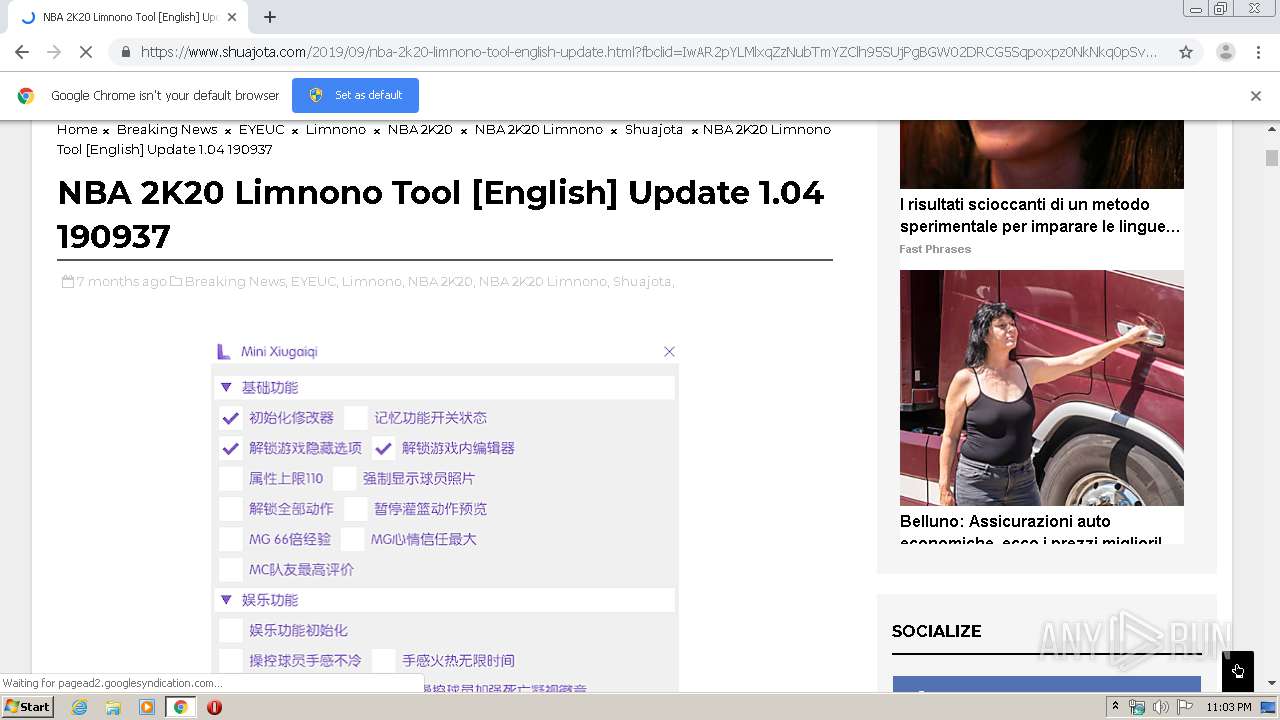Image resolution: width=1280 pixels, height=720 pixels.
Task: Go back to the previous page
Action: click(22, 52)
